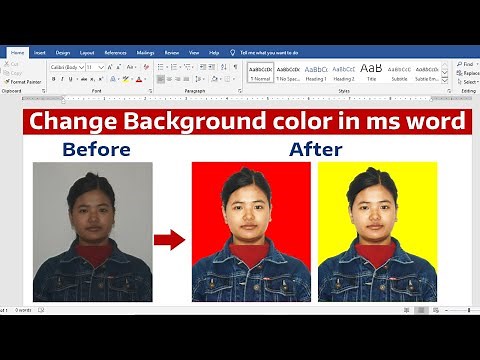
Task: Activate the Format Painter
Action: pyautogui.click(x=23, y=82)
